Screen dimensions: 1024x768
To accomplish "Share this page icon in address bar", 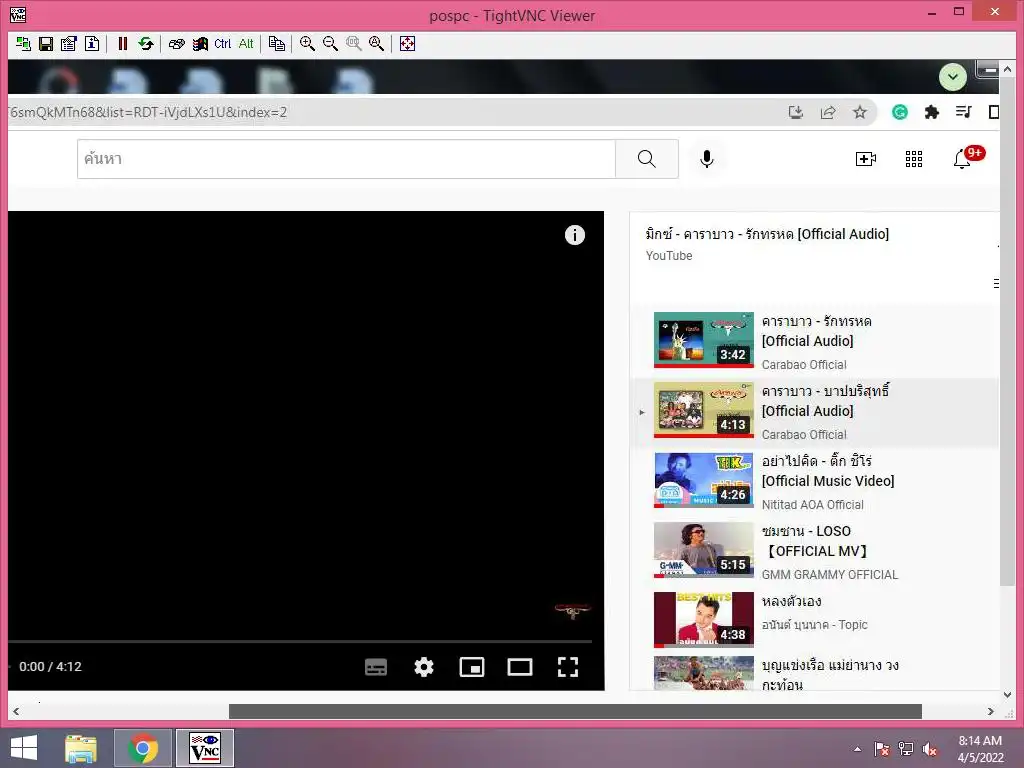I will click(x=827, y=112).
